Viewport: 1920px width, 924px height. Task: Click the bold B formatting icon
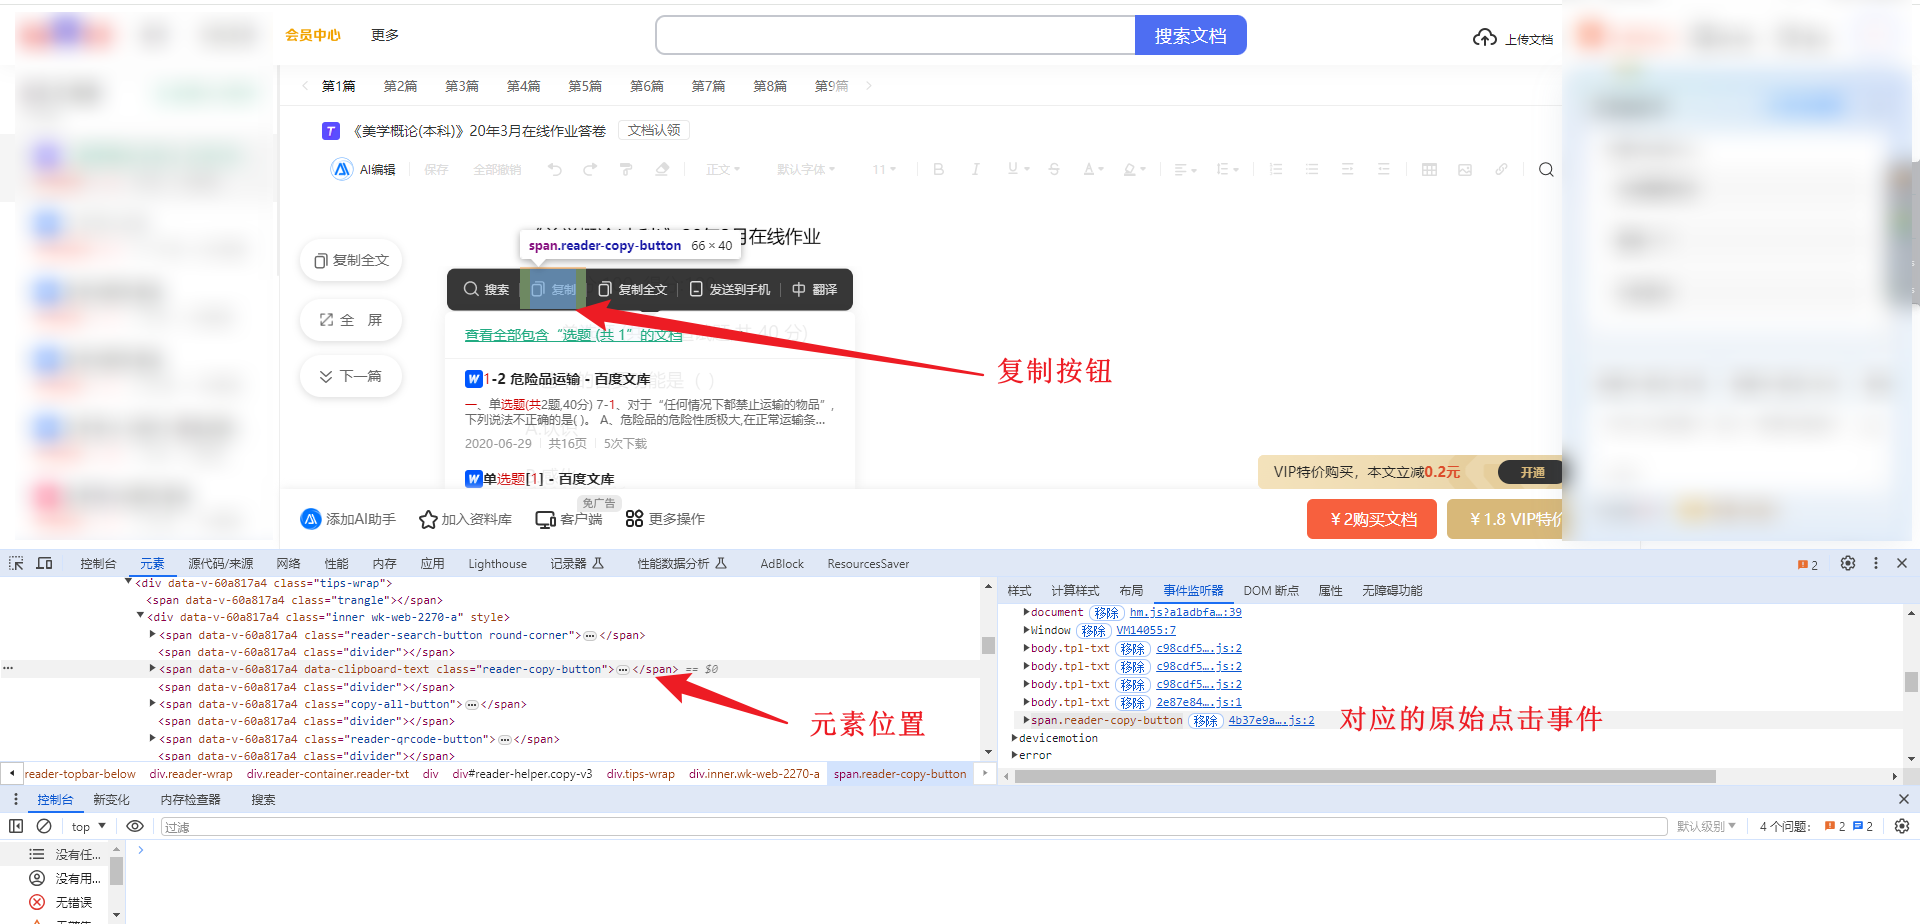[x=938, y=169]
